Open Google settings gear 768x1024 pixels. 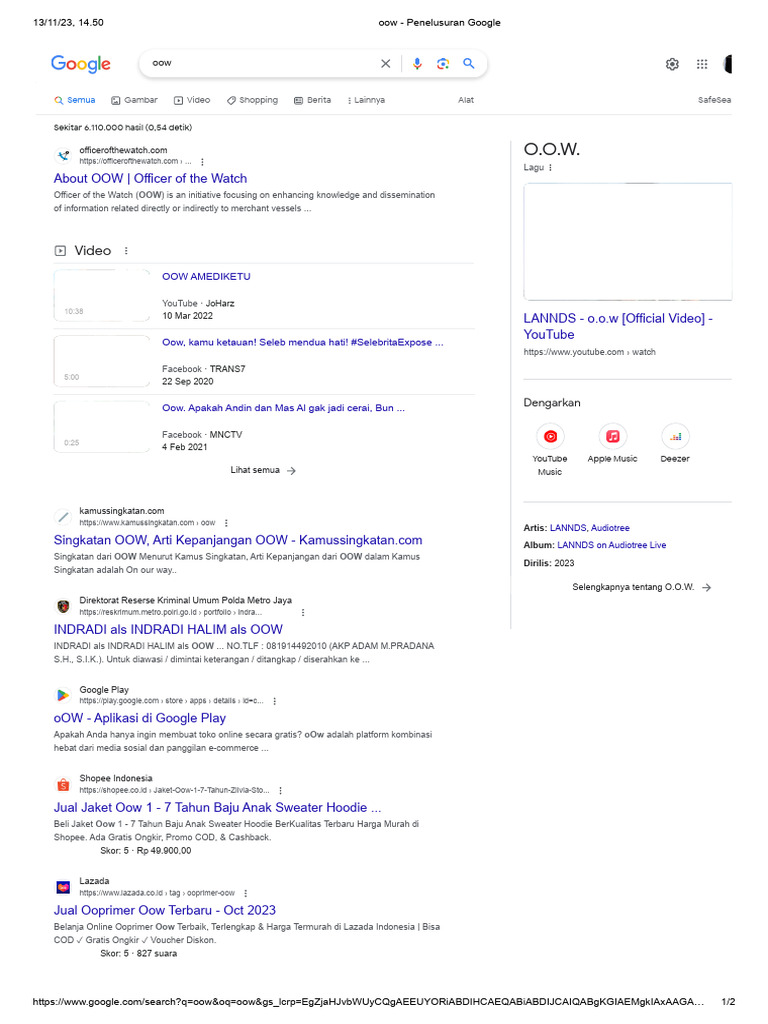(x=672, y=64)
